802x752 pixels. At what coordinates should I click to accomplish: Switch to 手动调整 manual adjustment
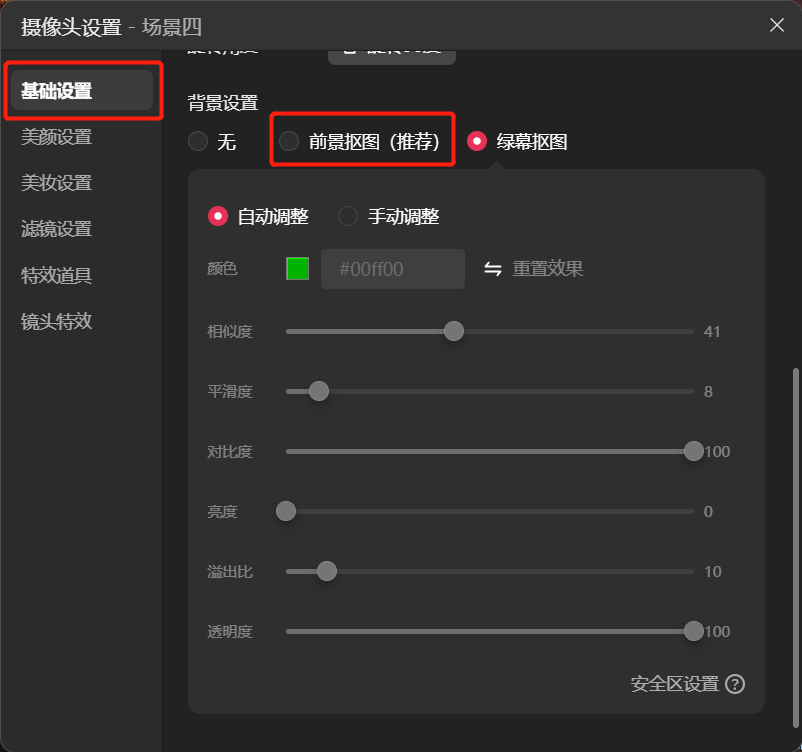(348, 216)
